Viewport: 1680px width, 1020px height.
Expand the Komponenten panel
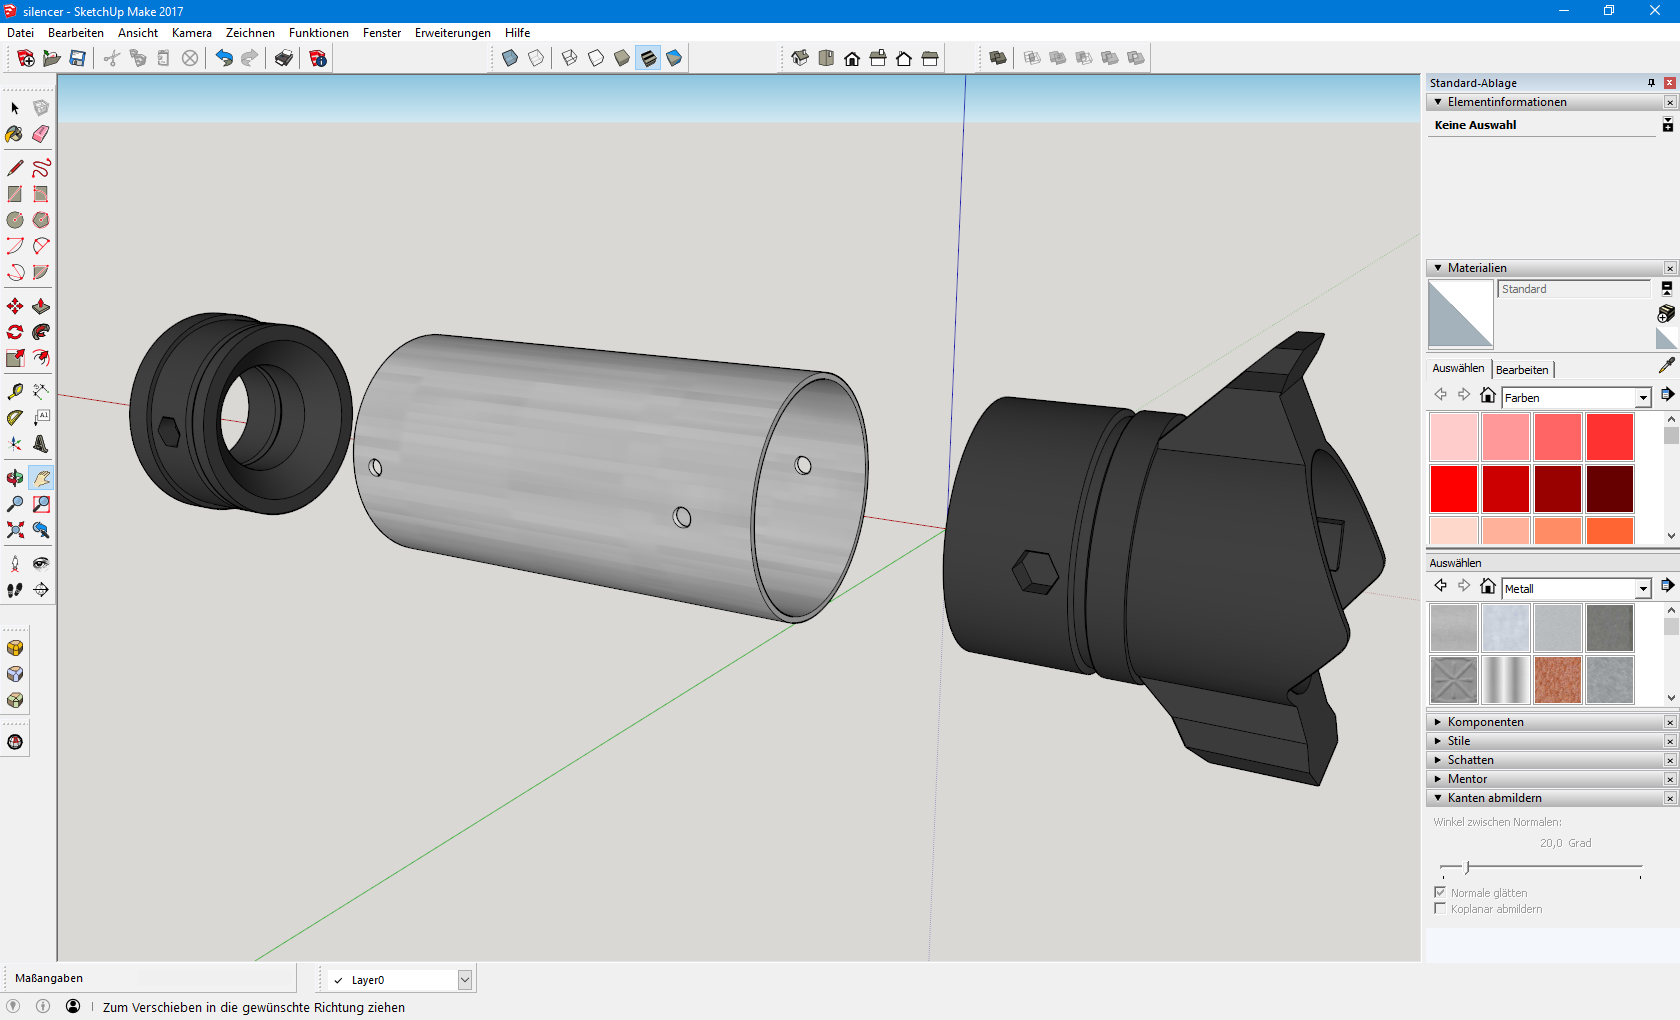point(1485,722)
